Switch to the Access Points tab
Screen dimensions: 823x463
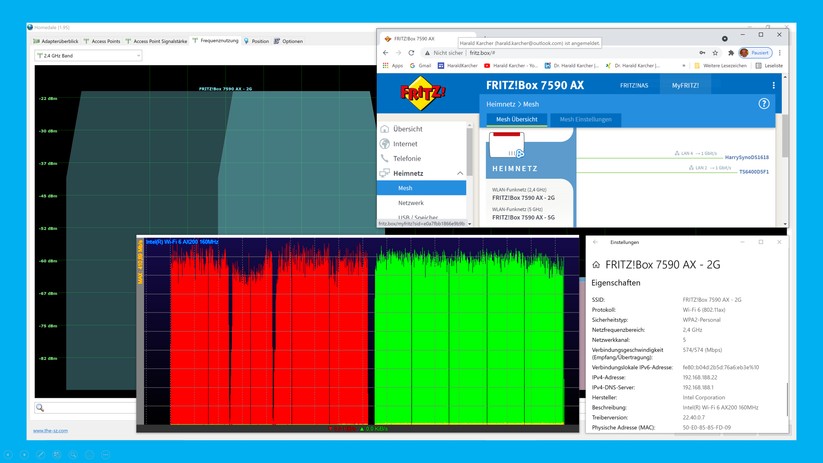click(x=102, y=41)
